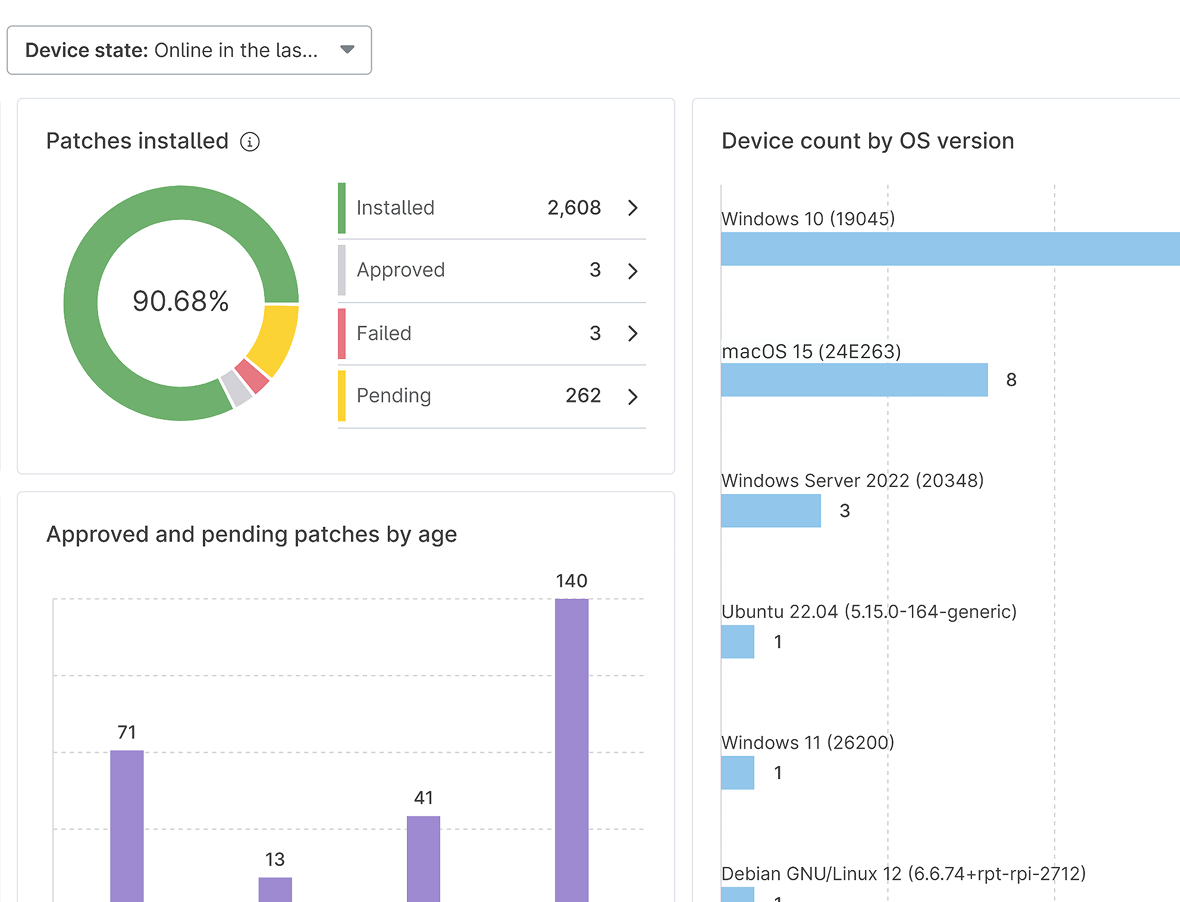
Task: Click the caret arrow on Device state filter
Action: tap(346, 49)
